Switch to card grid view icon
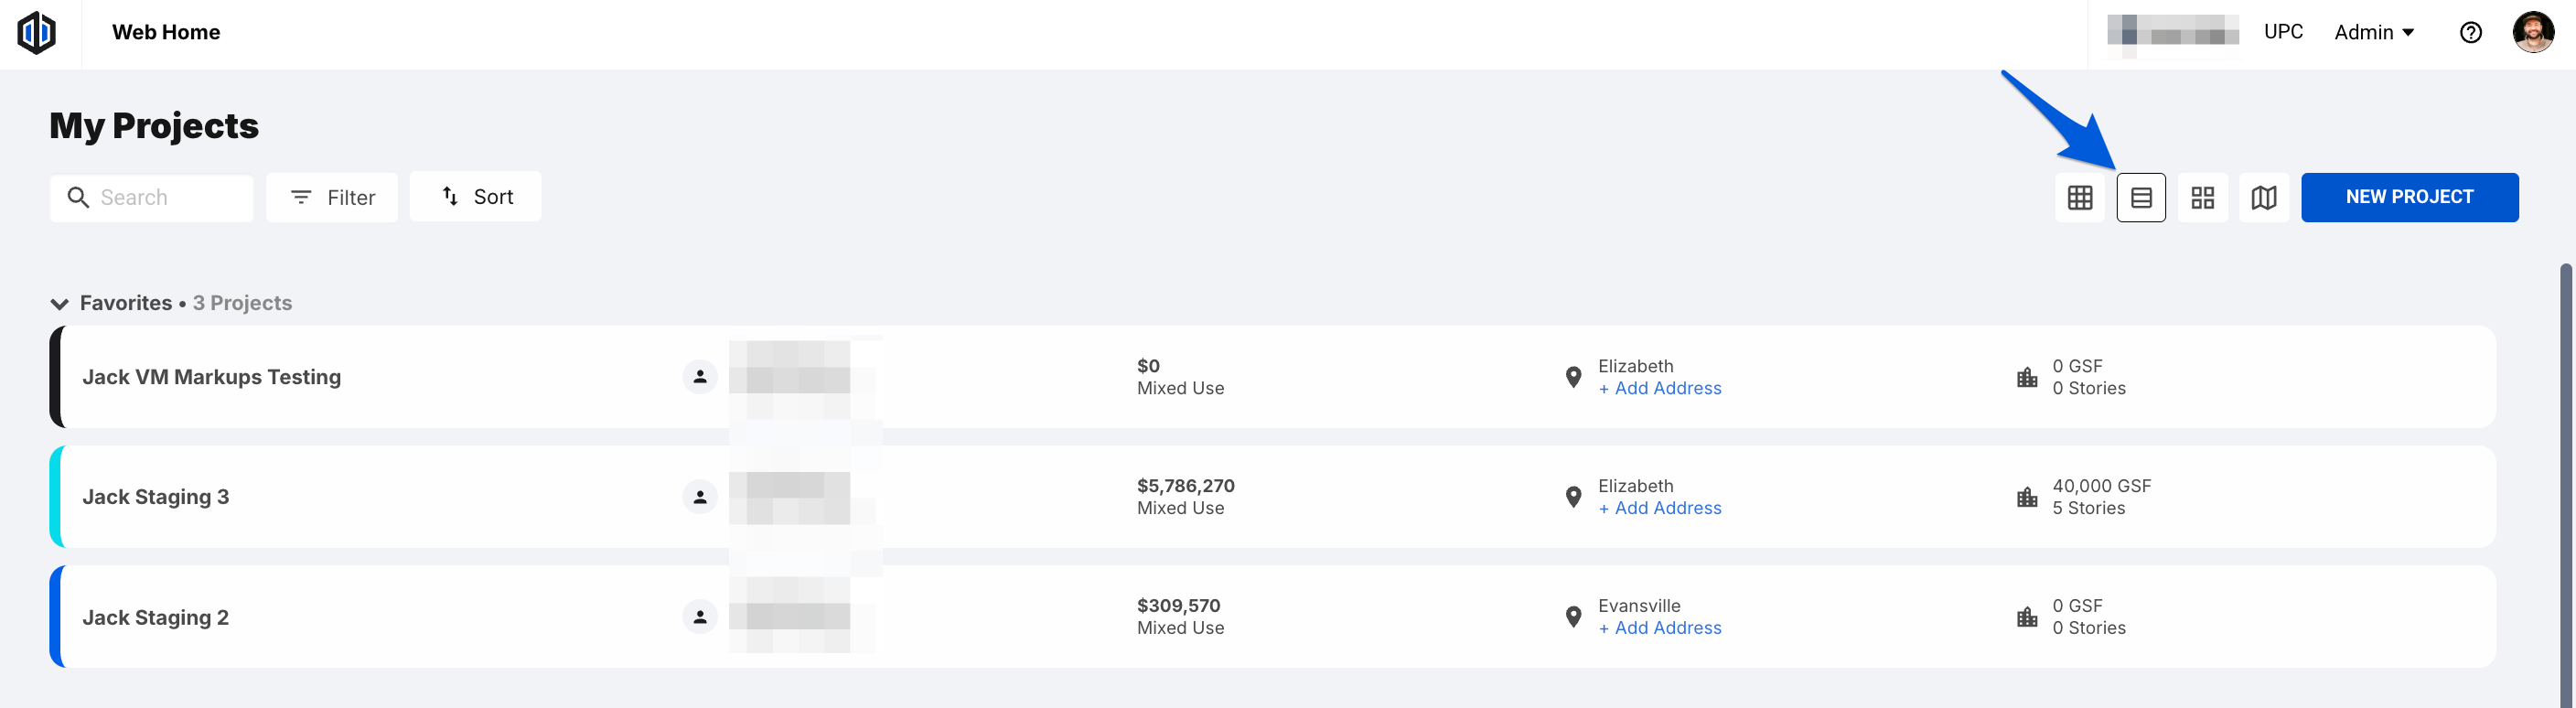The height and width of the screenshot is (708, 2576). (x=2202, y=197)
